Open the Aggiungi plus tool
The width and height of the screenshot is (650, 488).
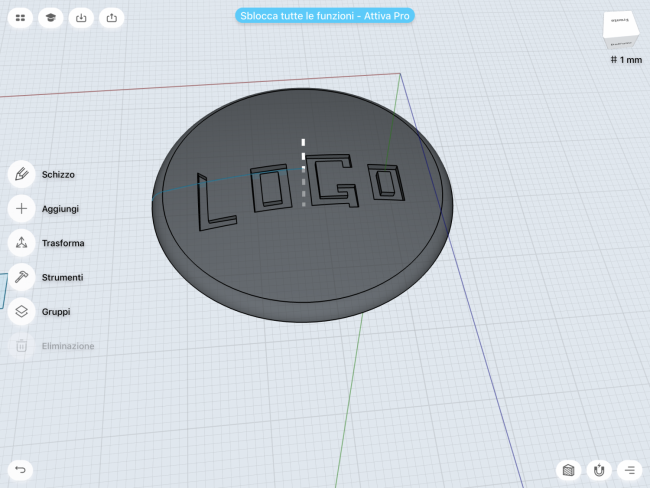point(21,209)
